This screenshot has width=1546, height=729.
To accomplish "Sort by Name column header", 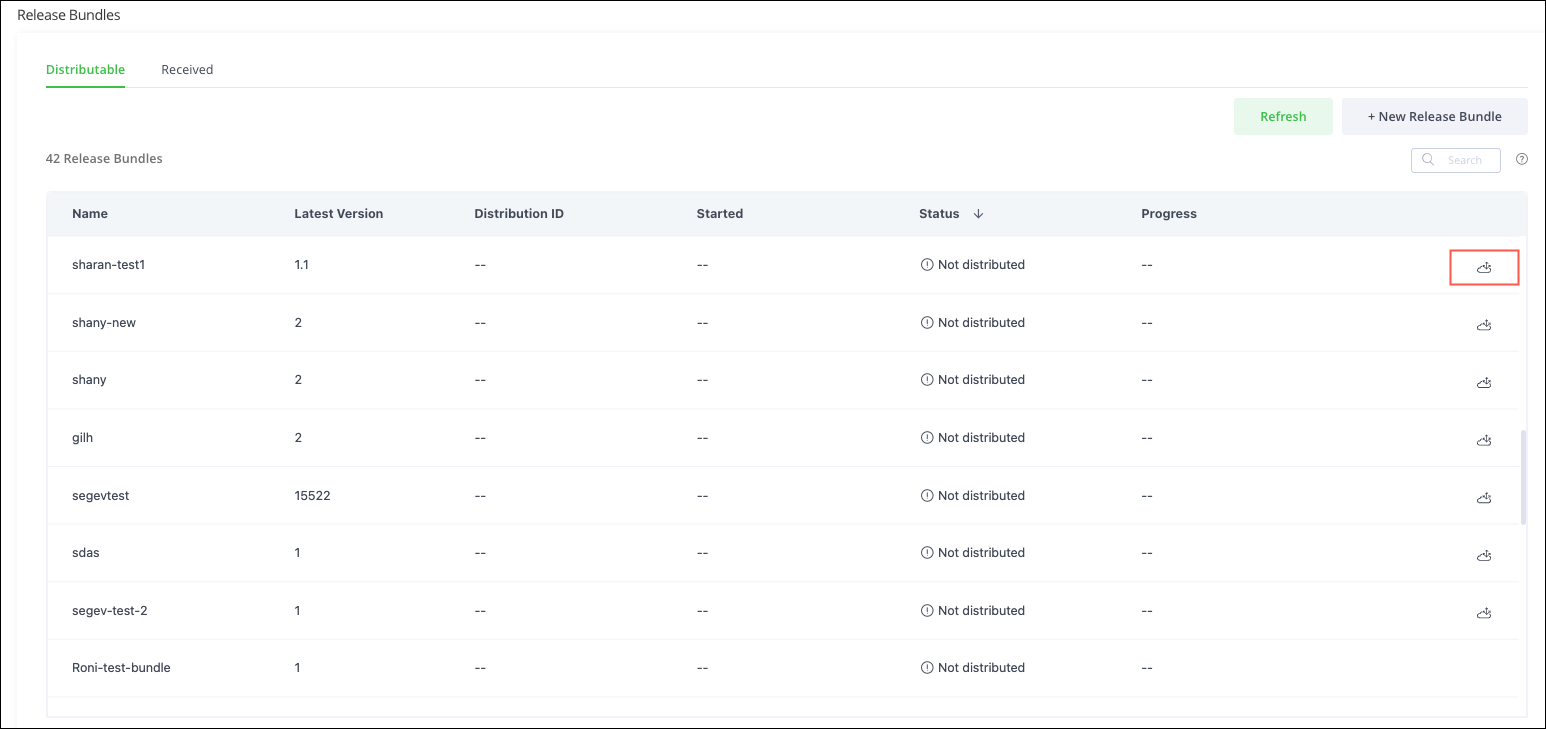I will point(90,214).
